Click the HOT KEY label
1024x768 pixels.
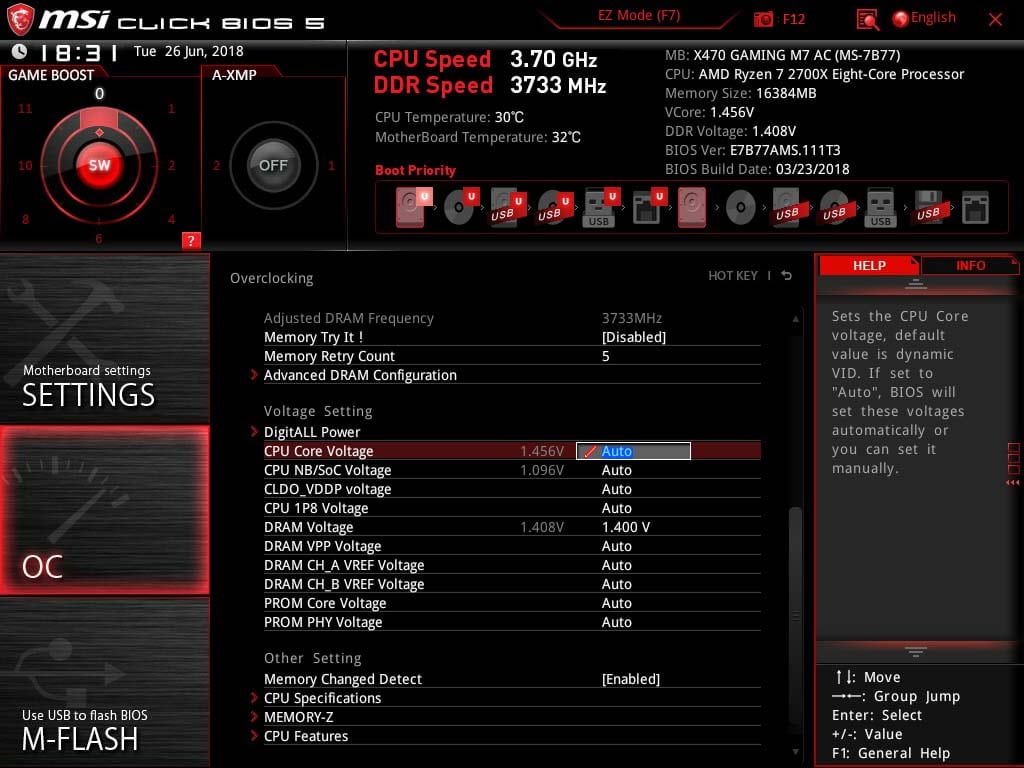pos(733,276)
